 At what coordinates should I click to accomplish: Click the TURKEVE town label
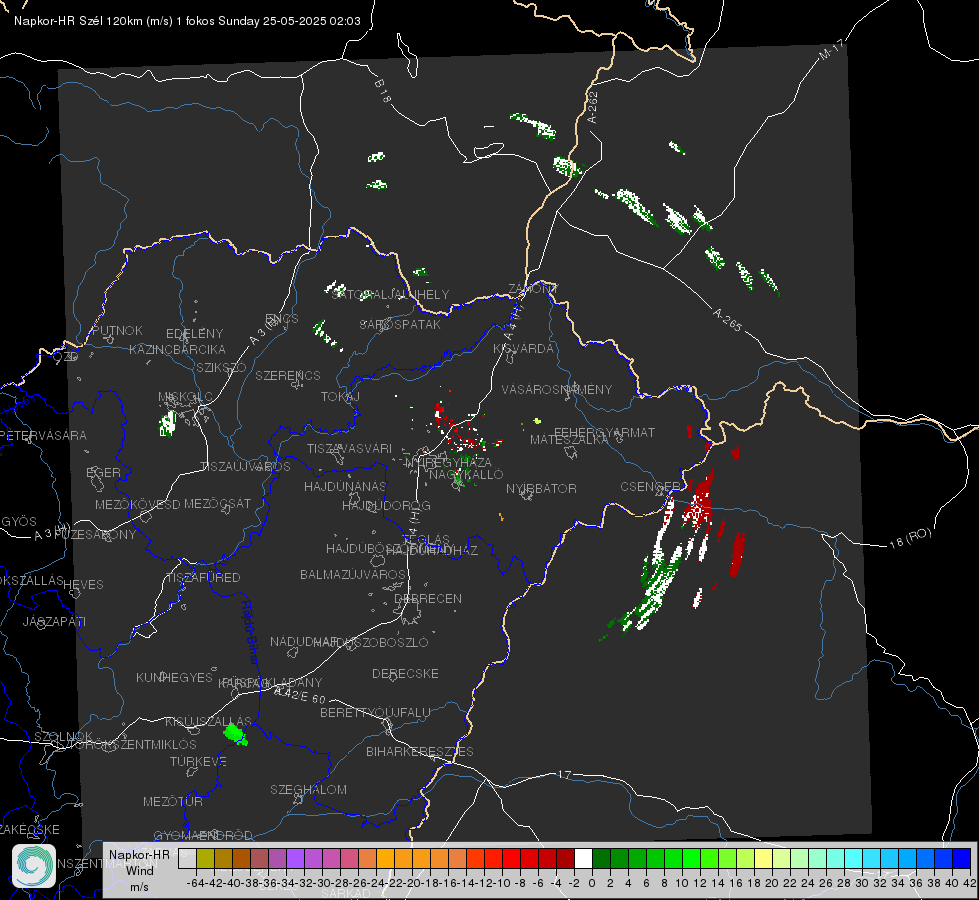[x=199, y=761]
